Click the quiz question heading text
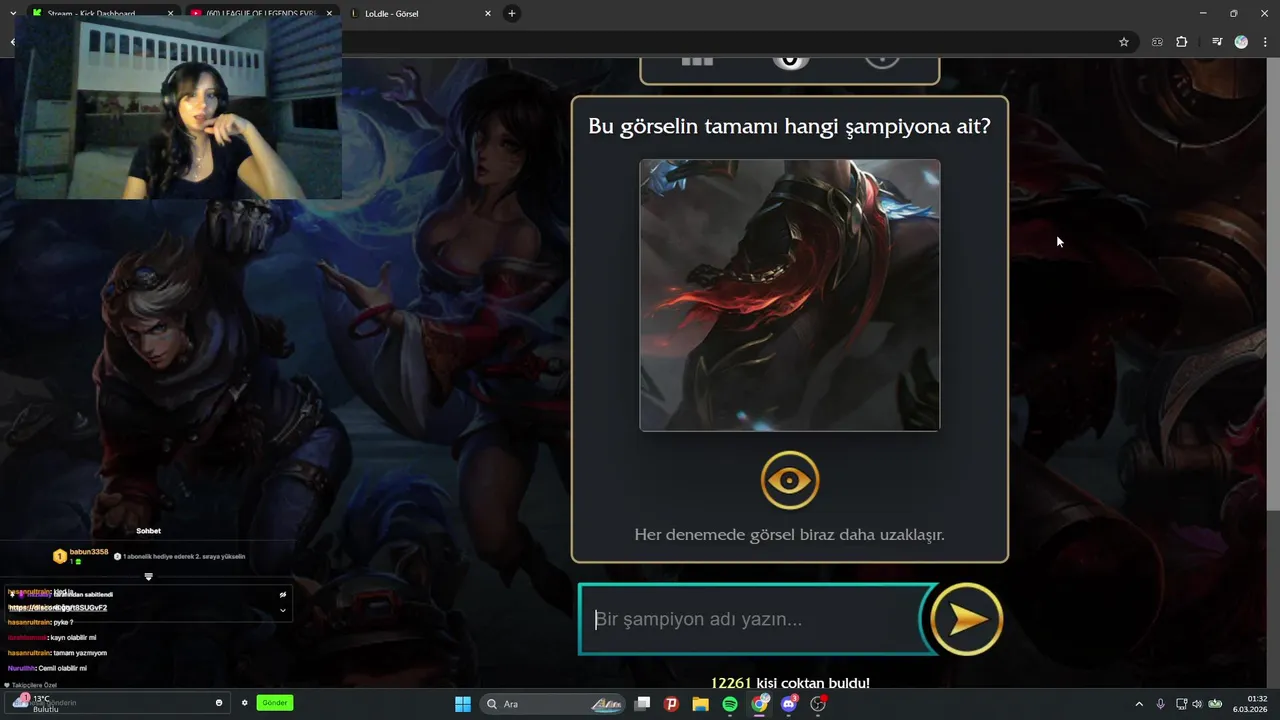 pos(789,126)
